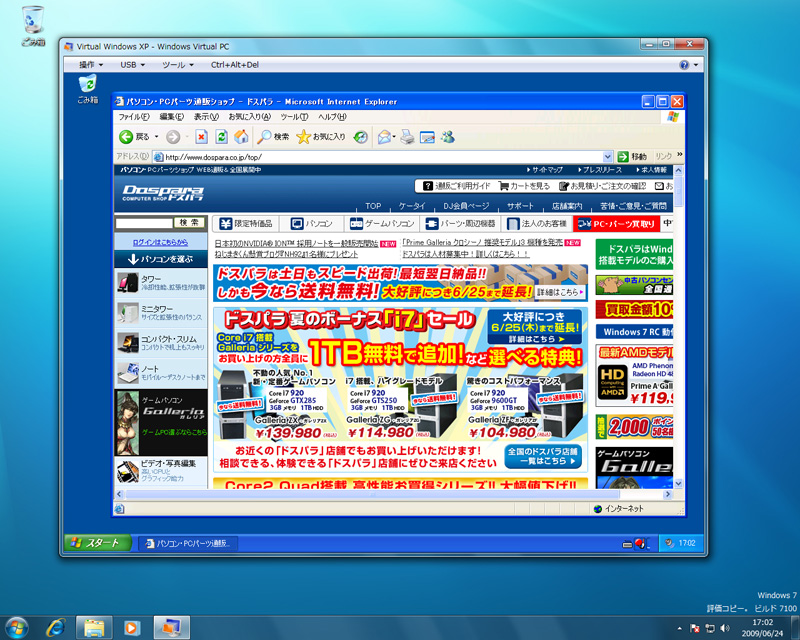The width and height of the screenshot is (800, 640).
Task: Click the IE Refresh toolbar icon
Action: 220,137
